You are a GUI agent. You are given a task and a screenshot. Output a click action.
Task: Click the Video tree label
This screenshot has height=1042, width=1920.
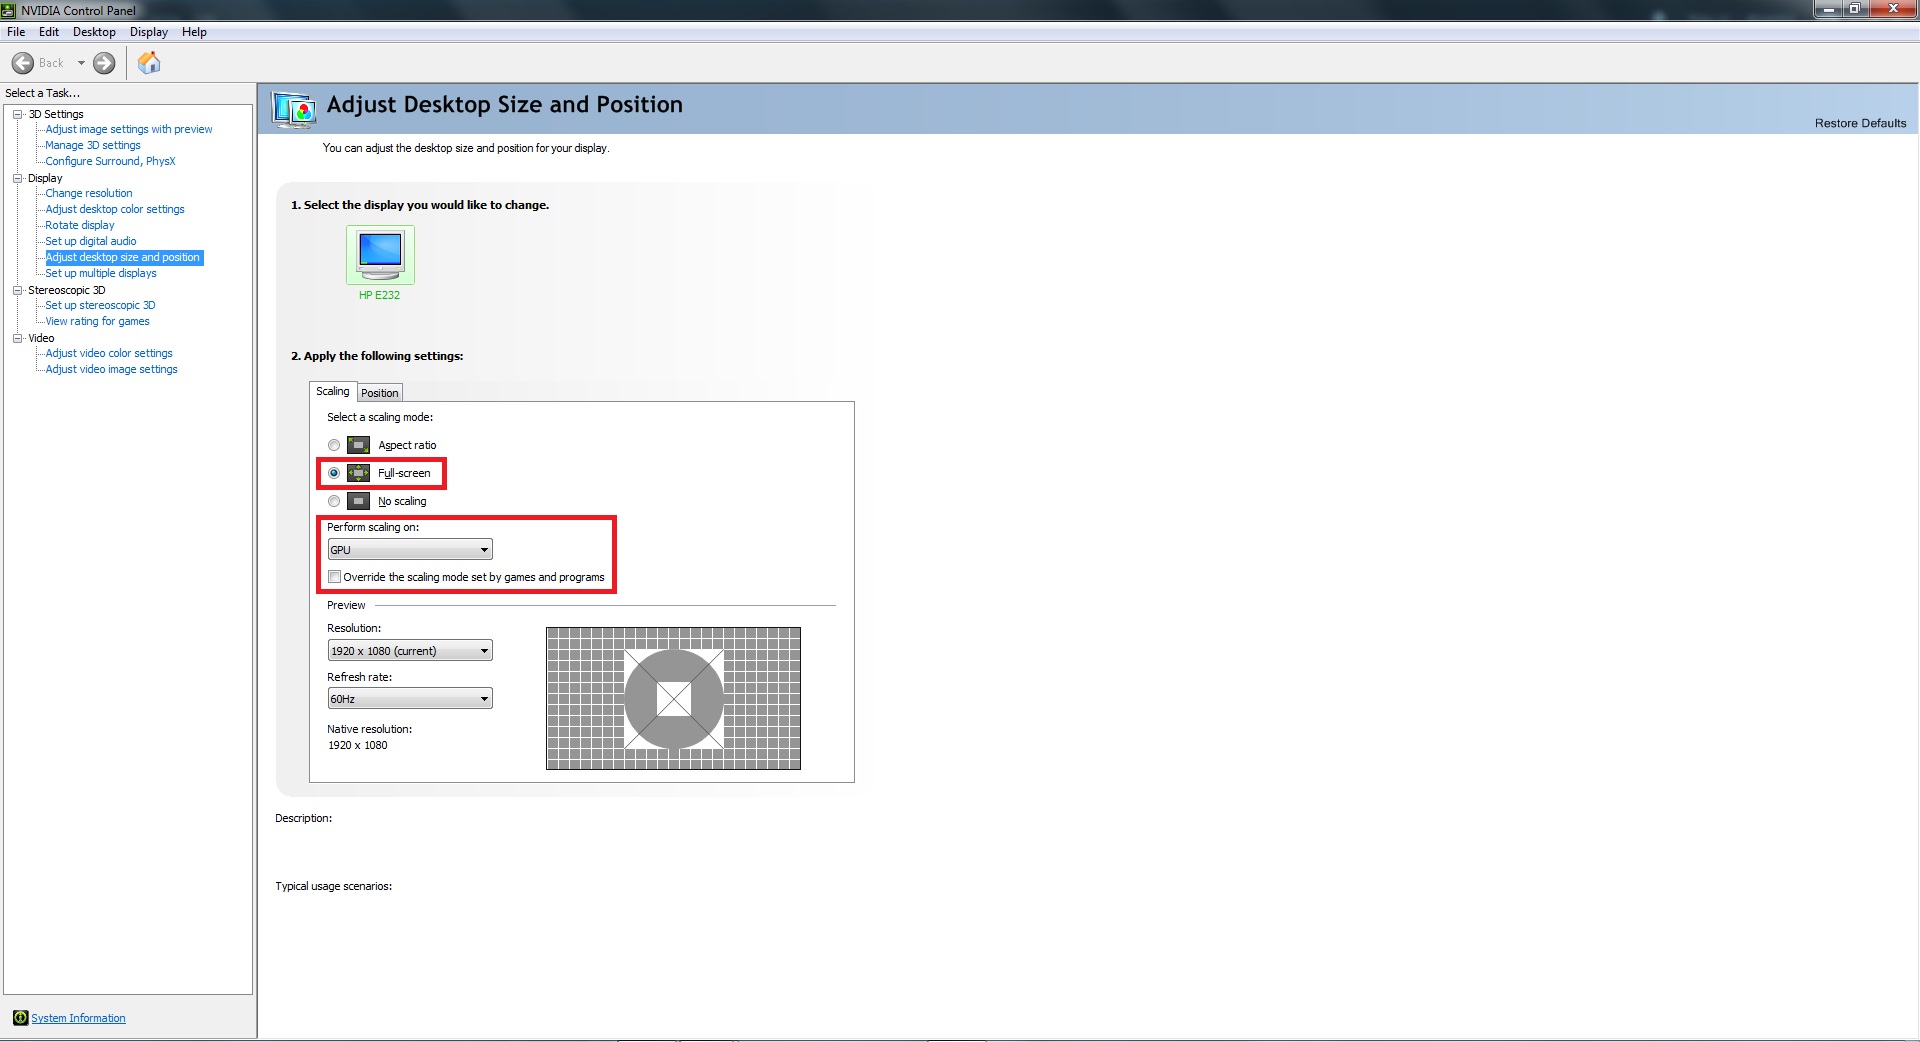point(41,338)
